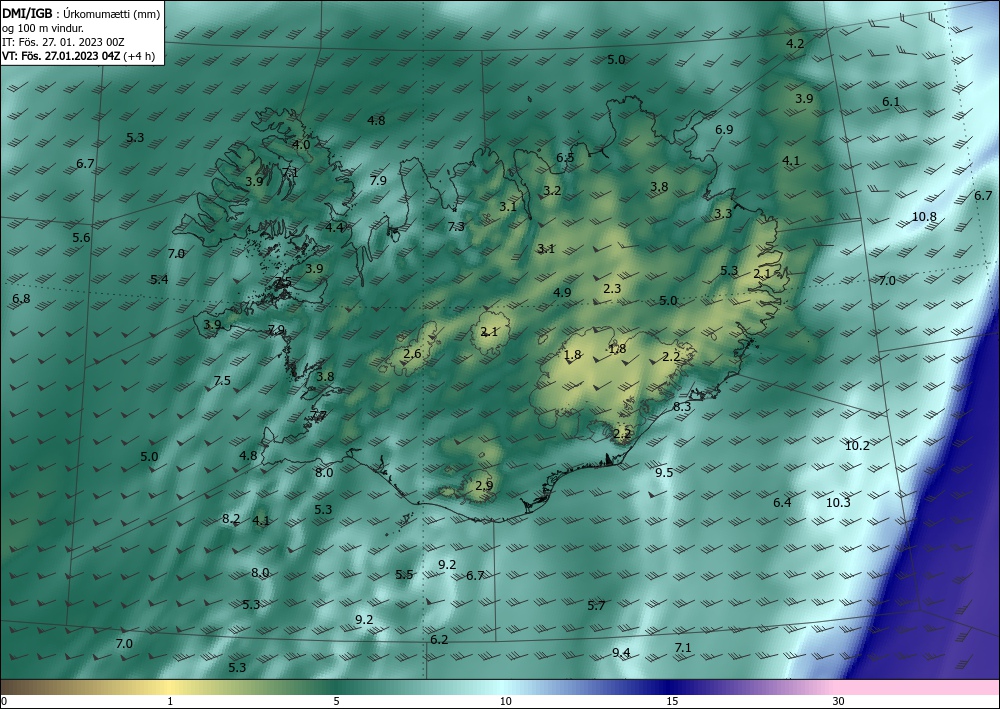Click the 'VT: Fös. 27.01.2023 04Z (+4 h)' line
This screenshot has width=1000, height=709.
click(78, 56)
